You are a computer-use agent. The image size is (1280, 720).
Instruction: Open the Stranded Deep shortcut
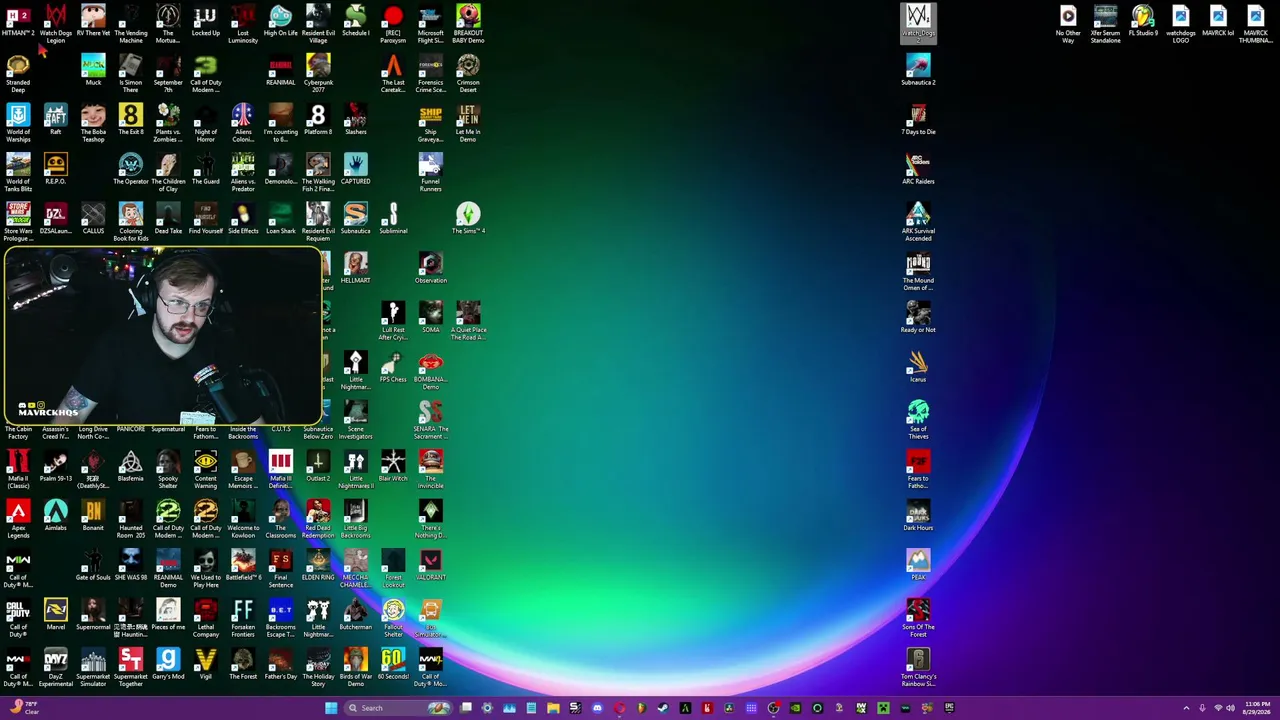[18, 73]
